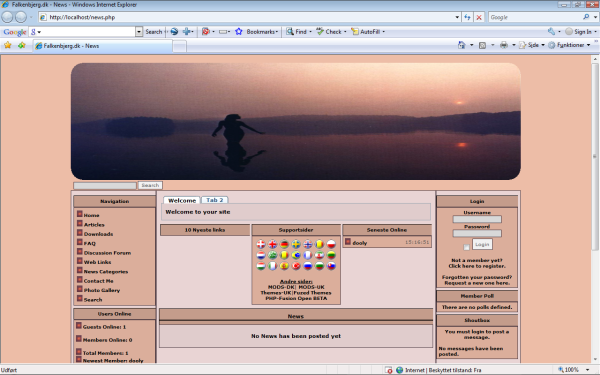
Task: Click the Google toolbar Search button
Action: [154, 32]
